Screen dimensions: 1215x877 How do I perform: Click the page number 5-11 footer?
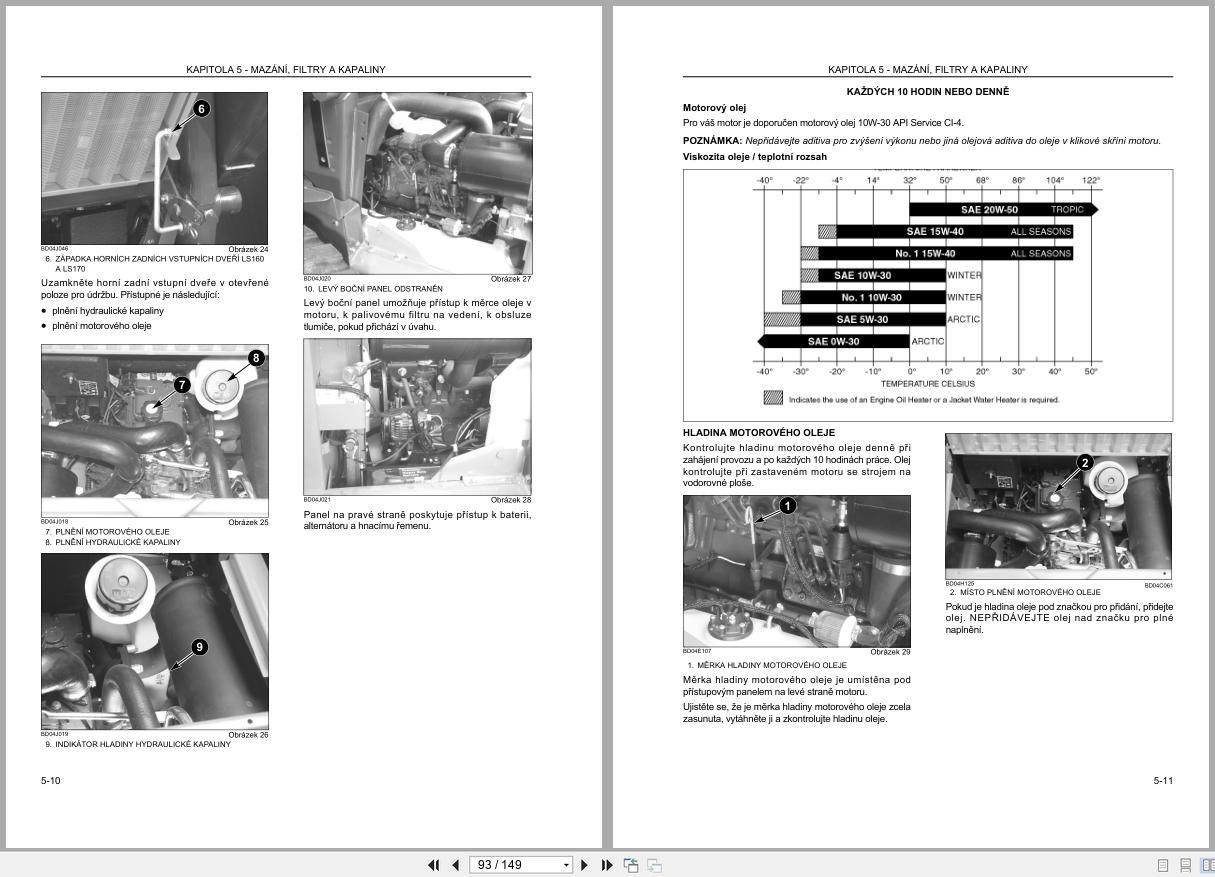click(1163, 781)
